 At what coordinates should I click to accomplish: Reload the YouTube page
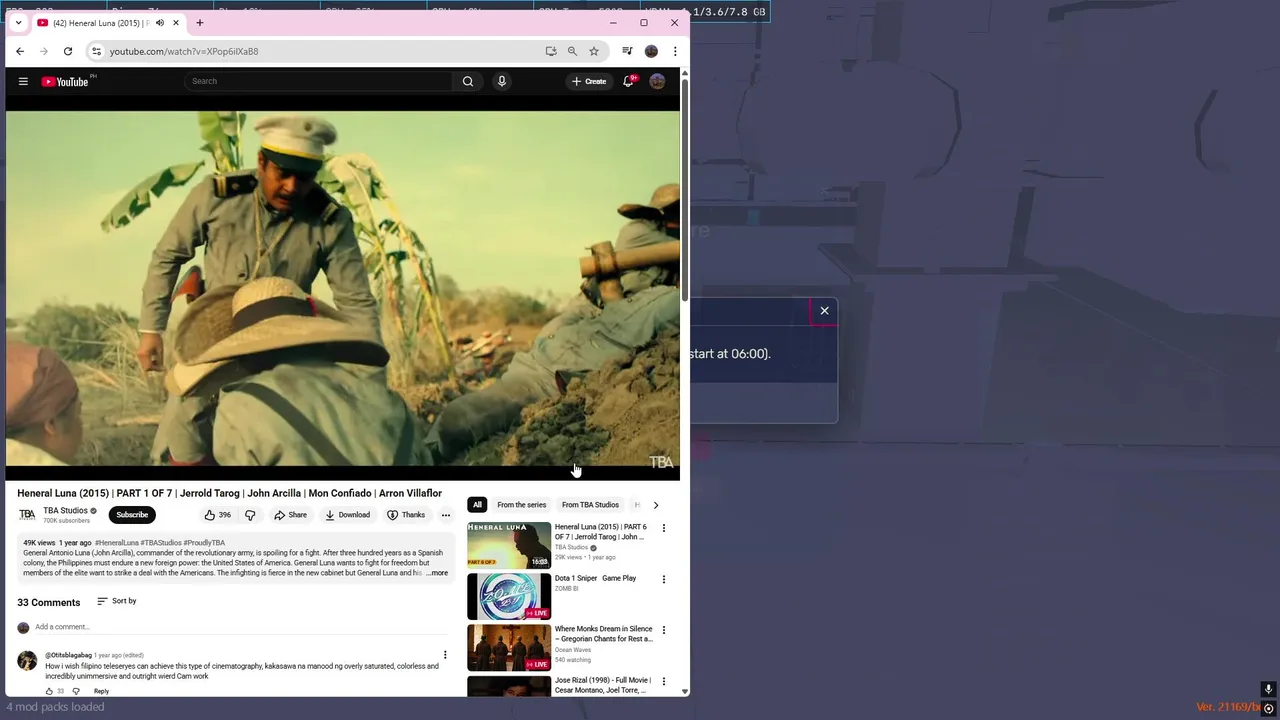coord(68,51)
